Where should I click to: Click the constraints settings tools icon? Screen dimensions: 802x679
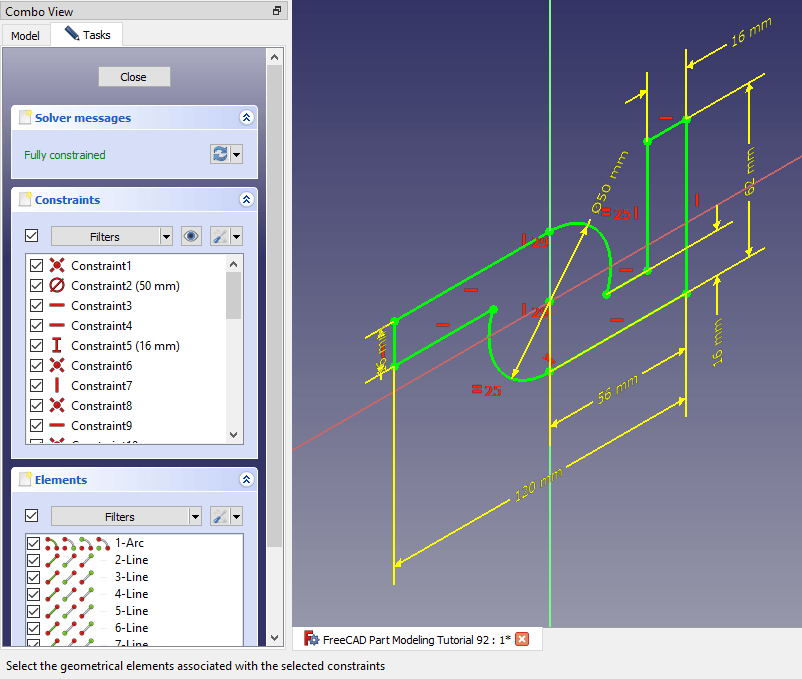click(220, 236)
